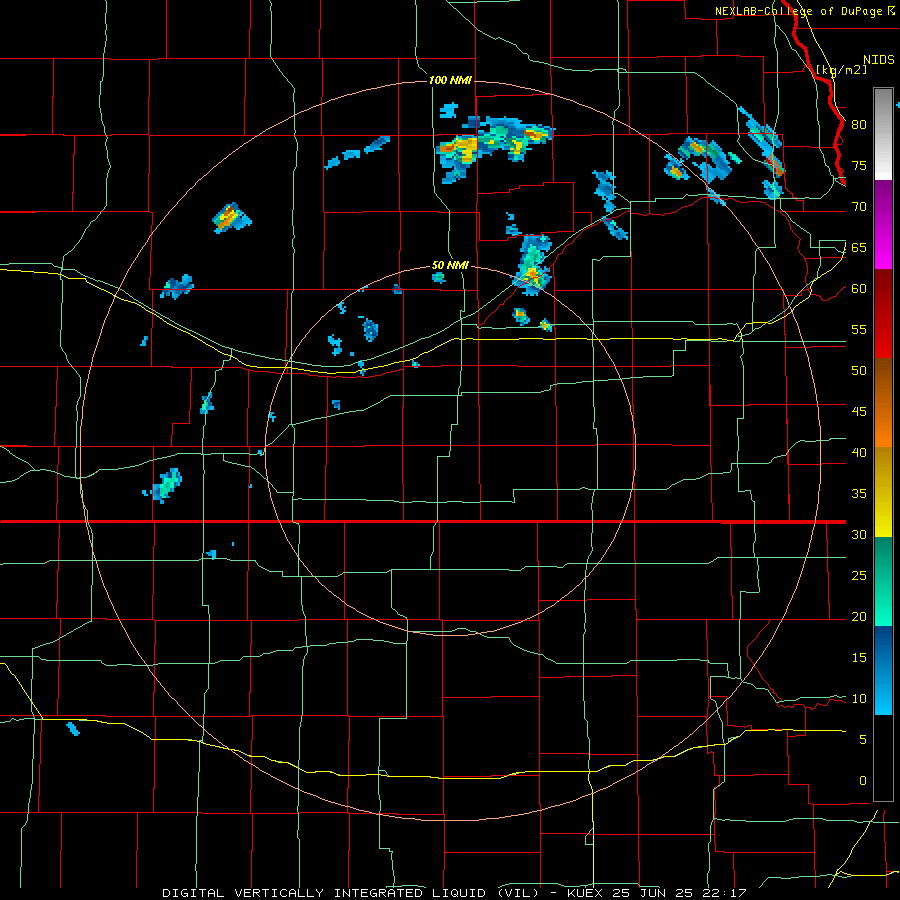
Task: Click the KUEX radar site identifier
Action: 585,893
